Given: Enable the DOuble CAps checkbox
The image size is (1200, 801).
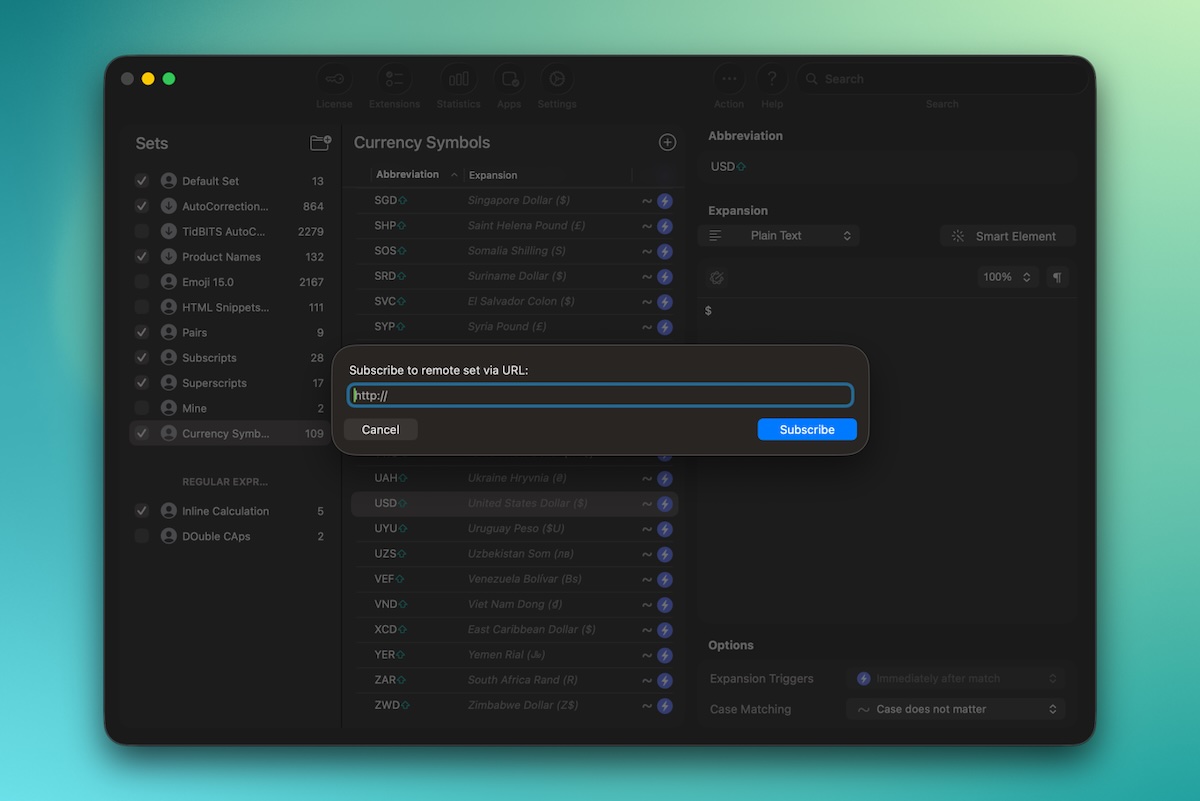Looking at the screenshot, I should point(142,536).
